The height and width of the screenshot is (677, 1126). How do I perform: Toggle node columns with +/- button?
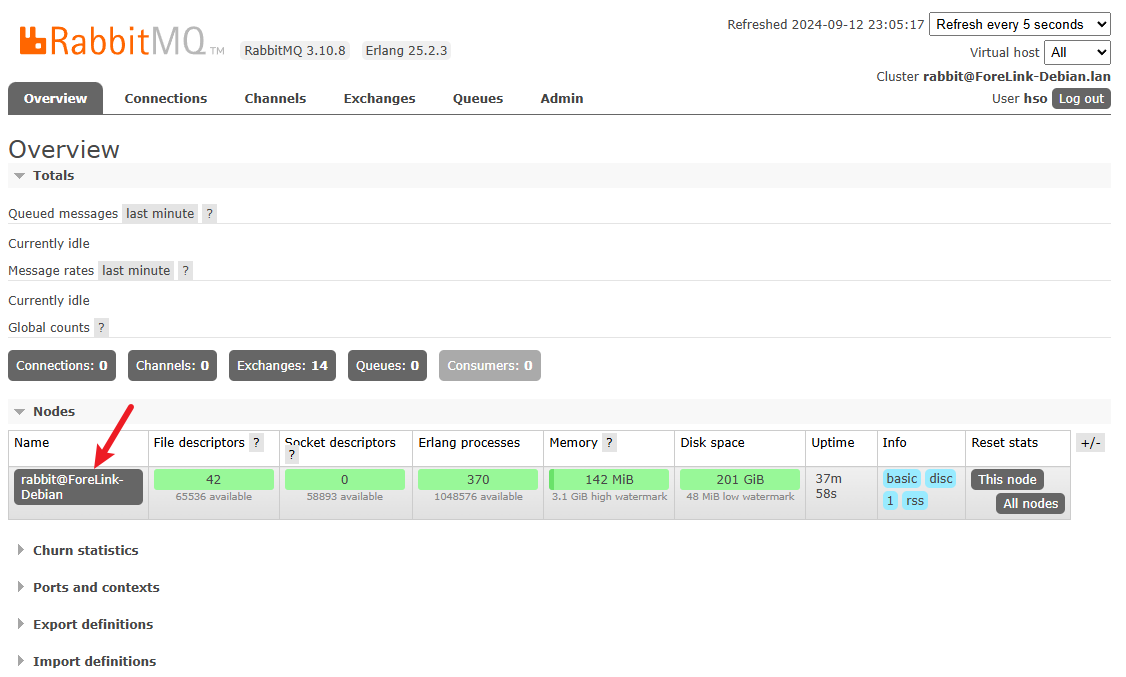click(x=1090, y=443)
